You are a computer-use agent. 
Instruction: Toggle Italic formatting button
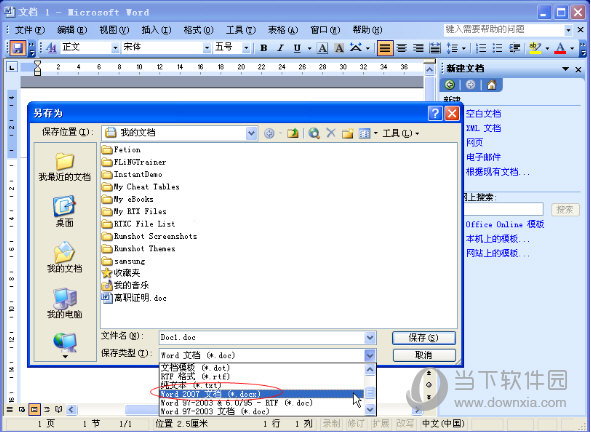click(x=280, y=48)
